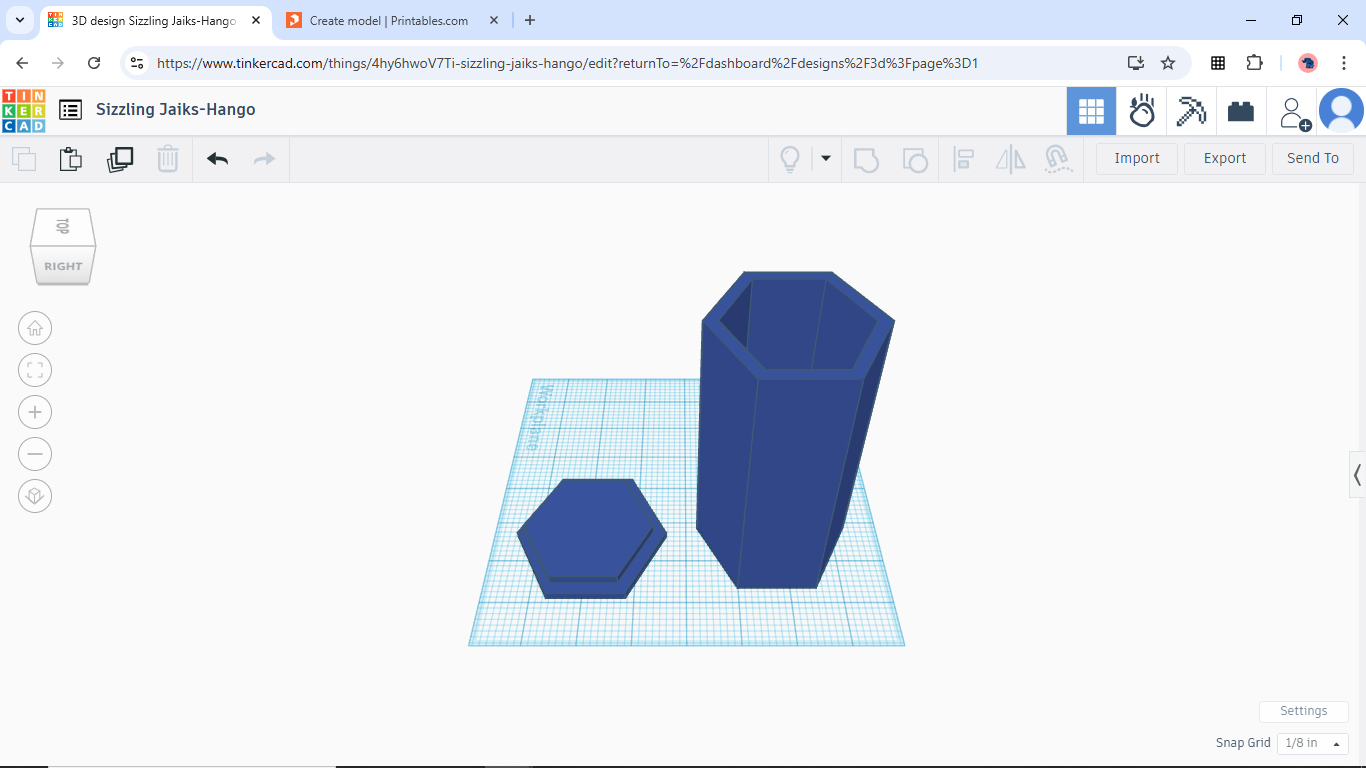Click the invite collaborator icon

pyautogui.click(x=1295, y=112)
